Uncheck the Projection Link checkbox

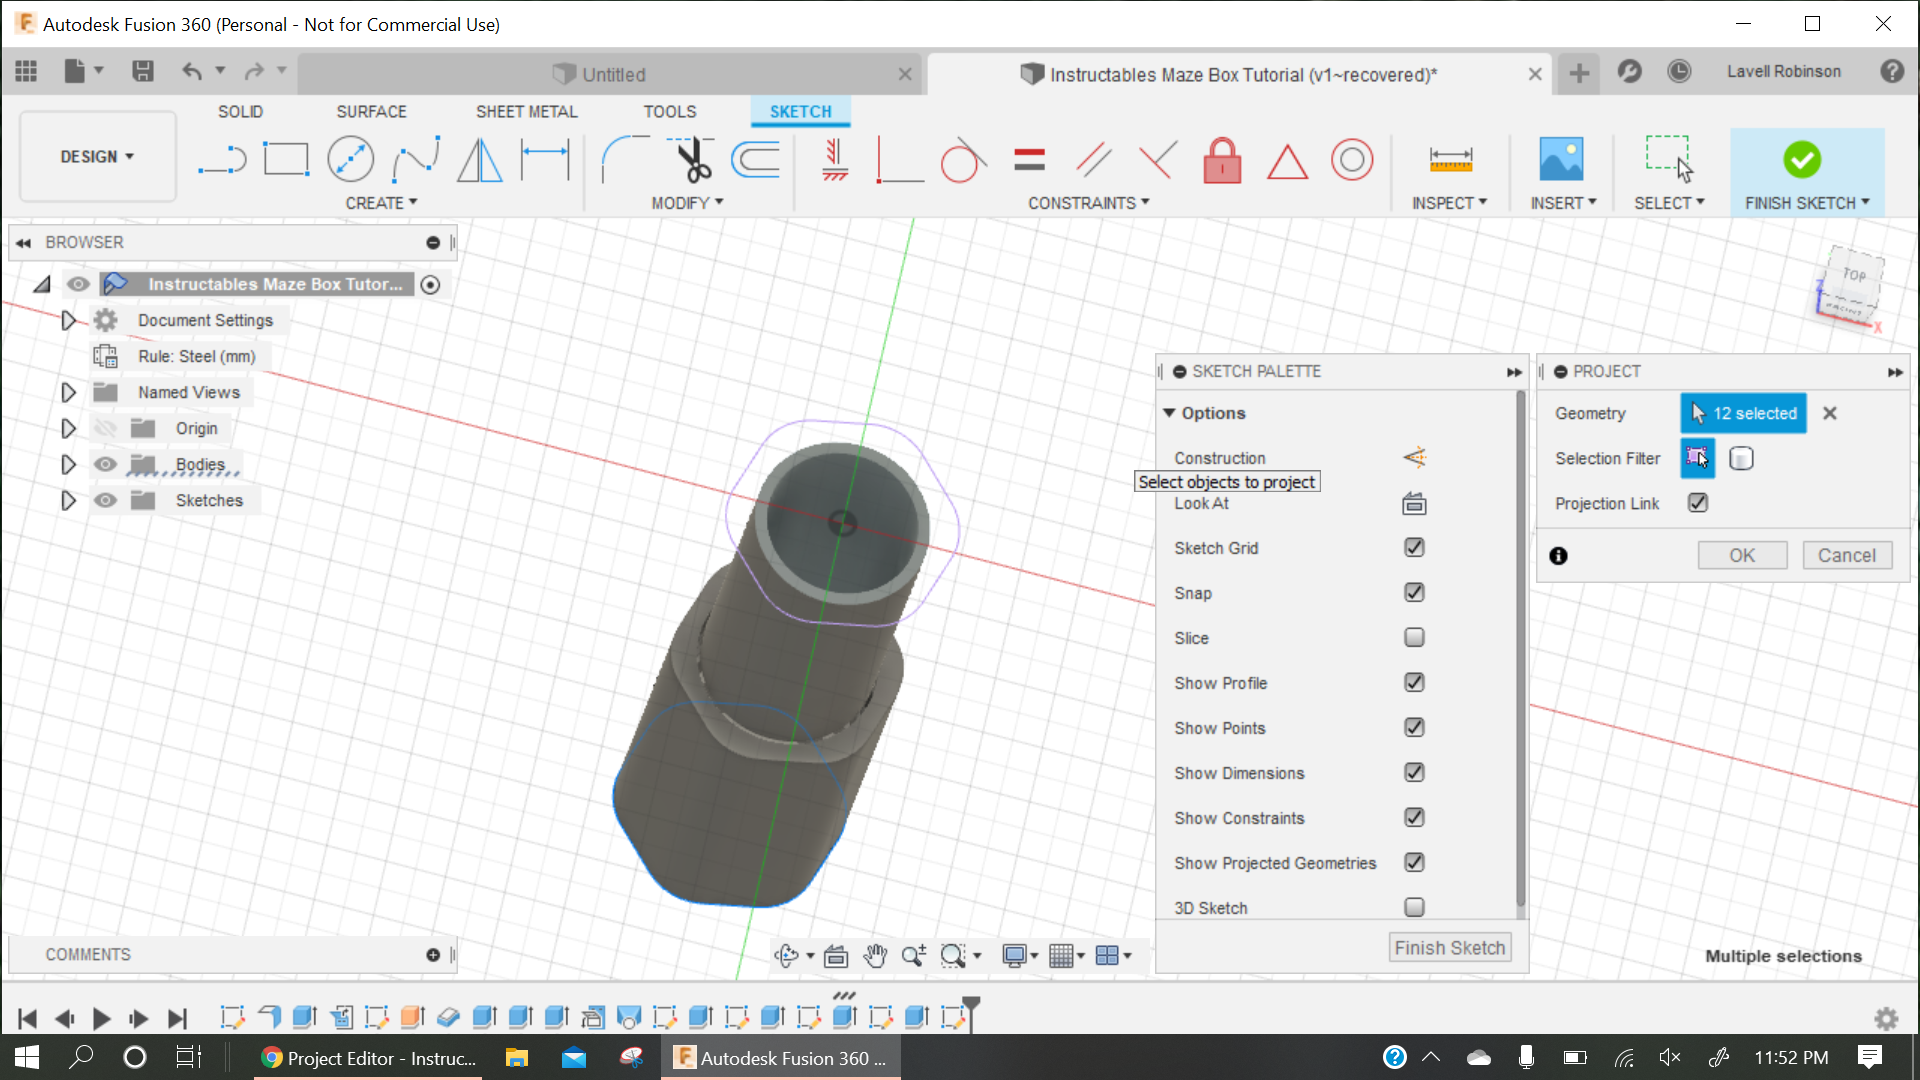(x=1698, y=503)
